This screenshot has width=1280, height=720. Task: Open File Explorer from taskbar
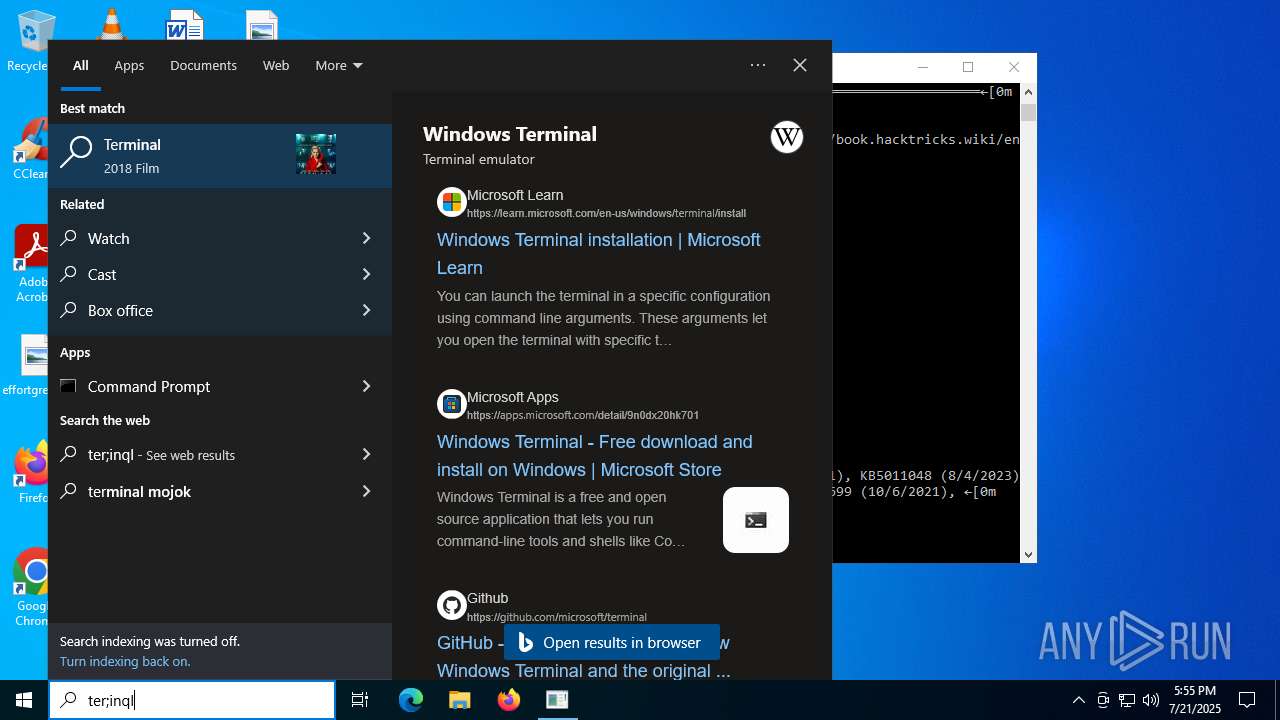click(x=459, y=700)
